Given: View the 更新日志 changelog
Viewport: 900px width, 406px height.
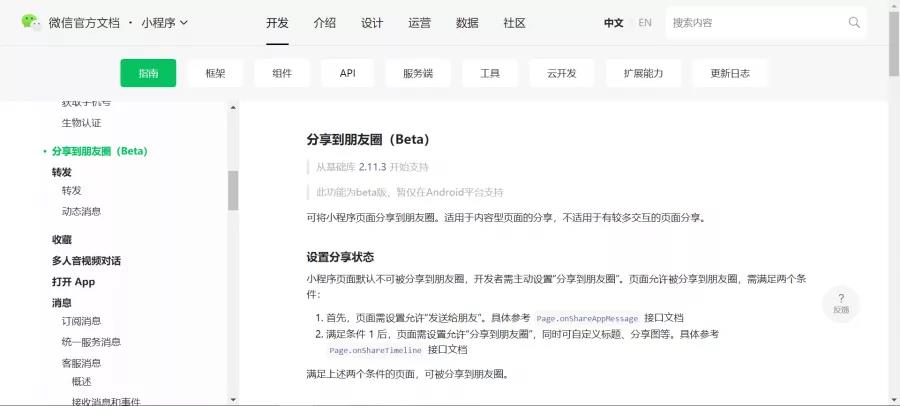Looking at the screenshot, I should click(x=729, y=73).
